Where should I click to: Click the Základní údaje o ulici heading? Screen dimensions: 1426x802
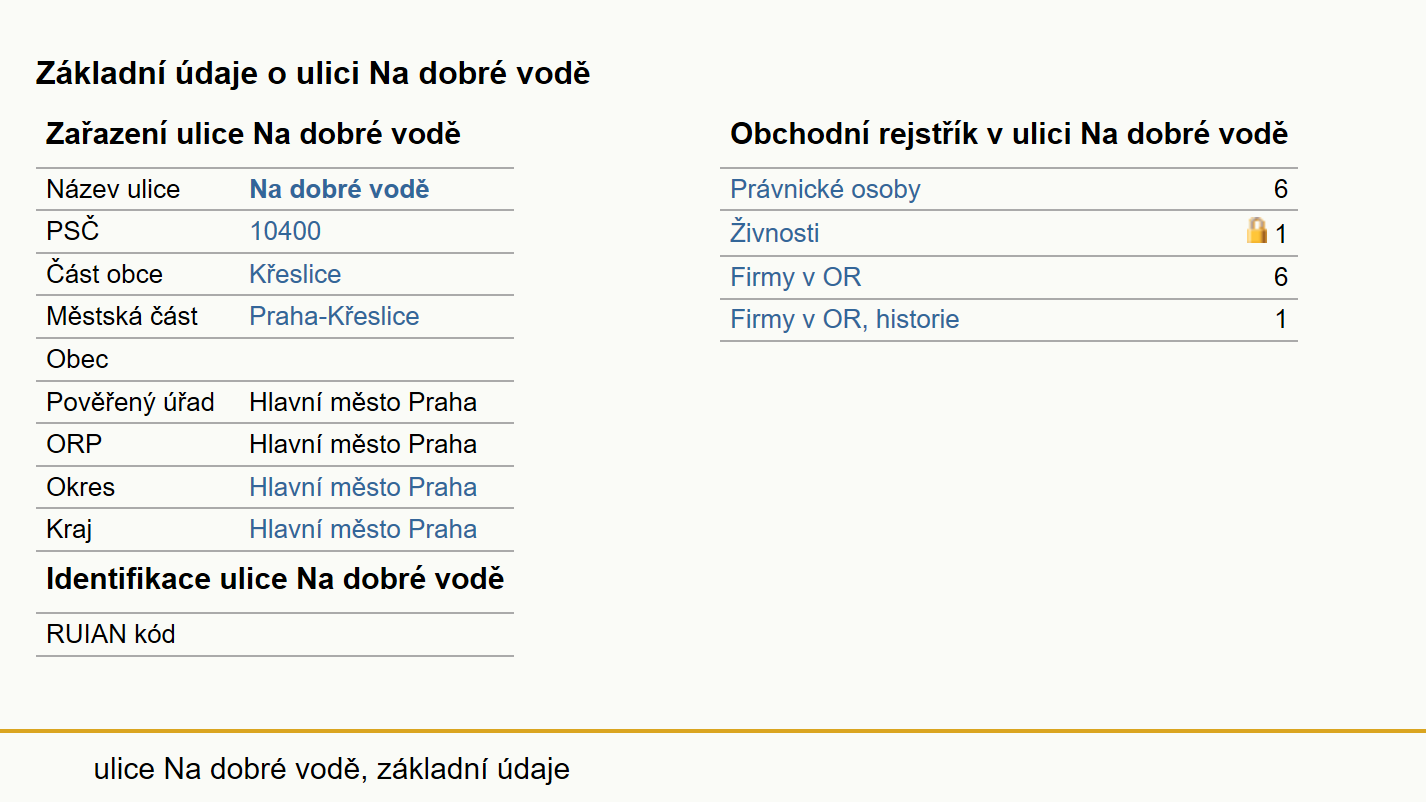coord(313,73)
